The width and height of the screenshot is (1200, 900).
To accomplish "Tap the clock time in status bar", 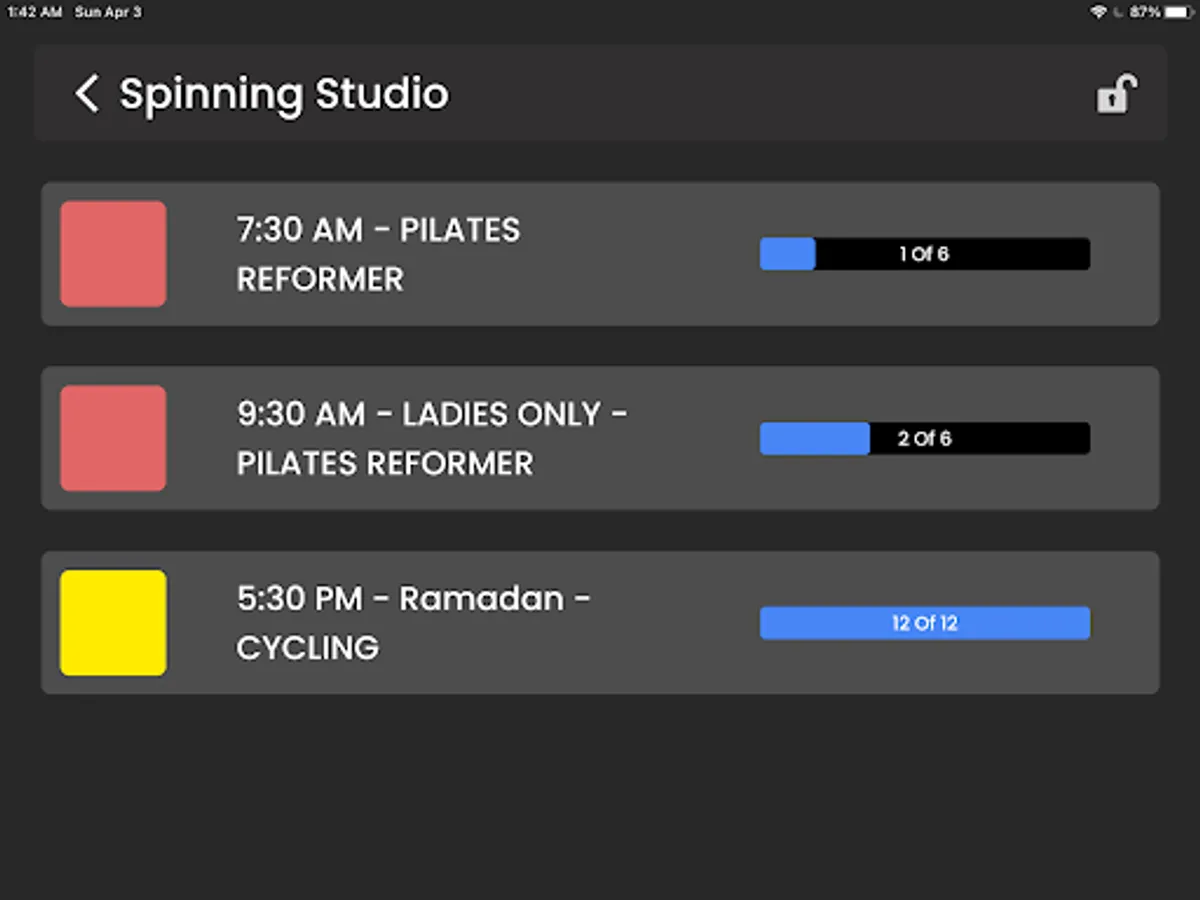I will click(x=35, y=12).
